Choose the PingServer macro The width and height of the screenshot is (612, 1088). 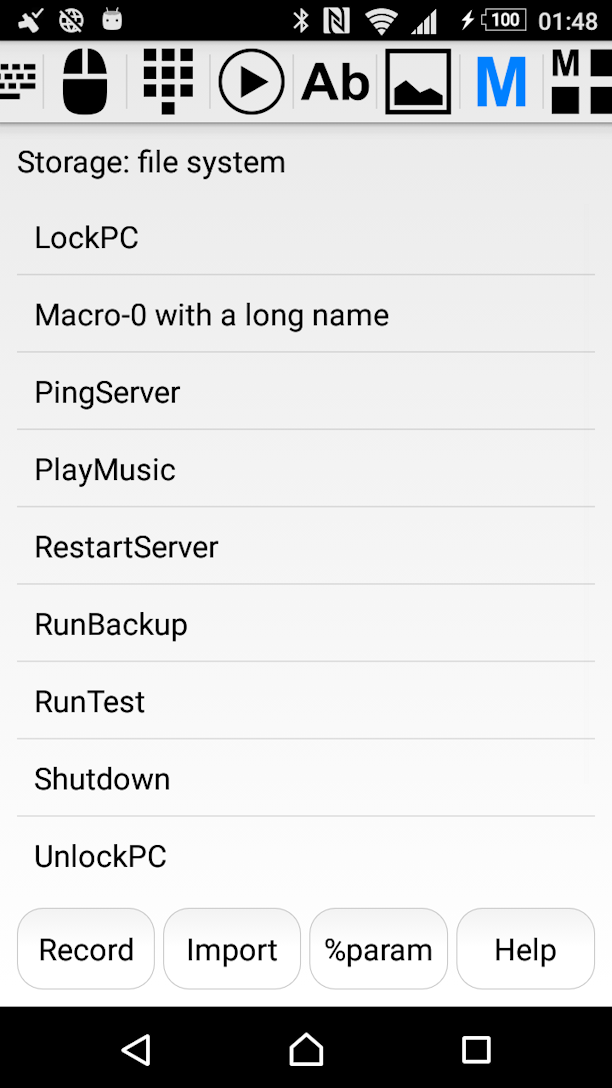pos(306,392)
